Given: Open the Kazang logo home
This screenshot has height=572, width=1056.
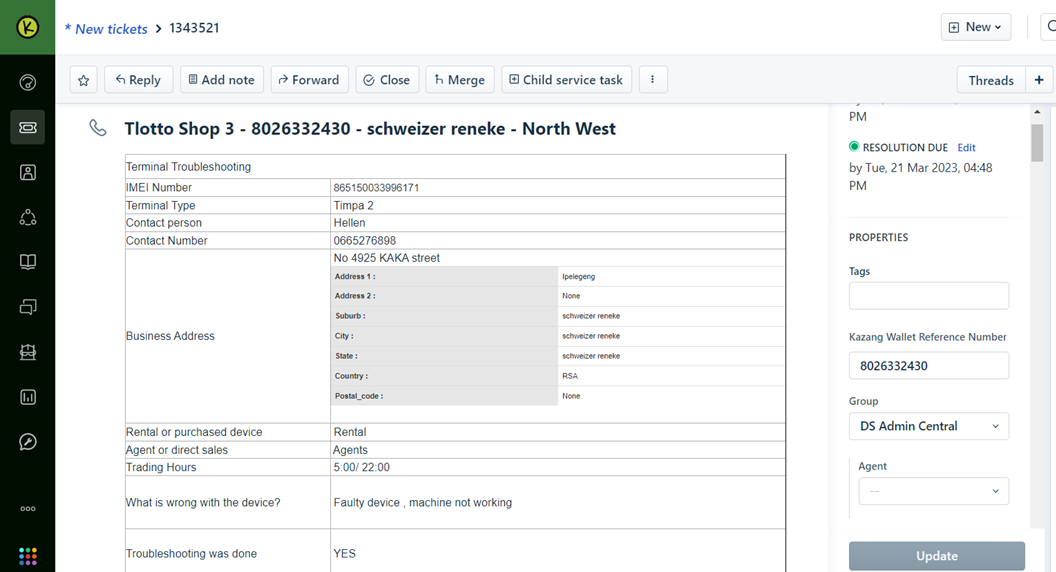Looking at the screenshot, I should click(28, 27).
